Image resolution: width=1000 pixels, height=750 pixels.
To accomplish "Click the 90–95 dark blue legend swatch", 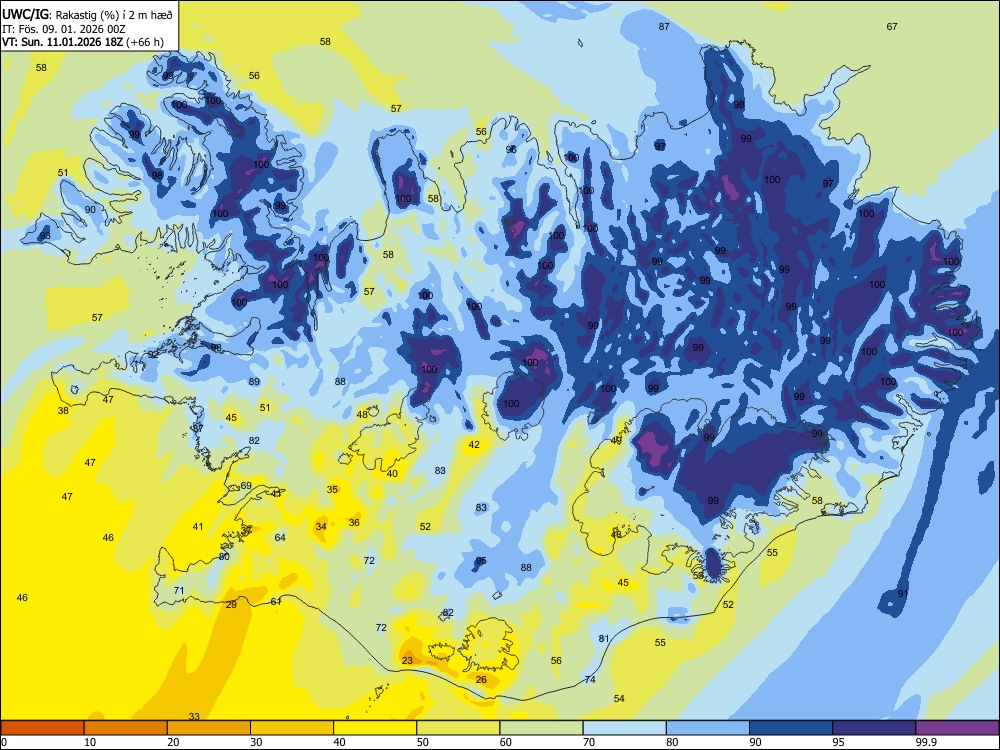I will (x=791, y=728).
